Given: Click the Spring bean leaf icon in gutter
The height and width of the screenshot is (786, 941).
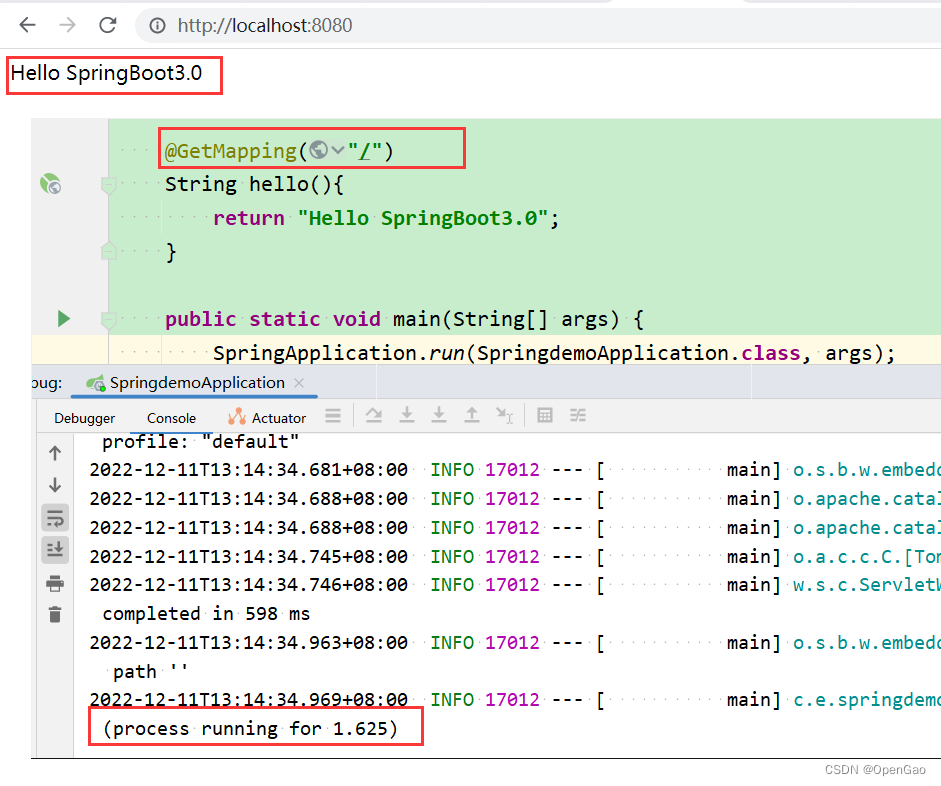Looking at the screenshot, I should [49, 183].
